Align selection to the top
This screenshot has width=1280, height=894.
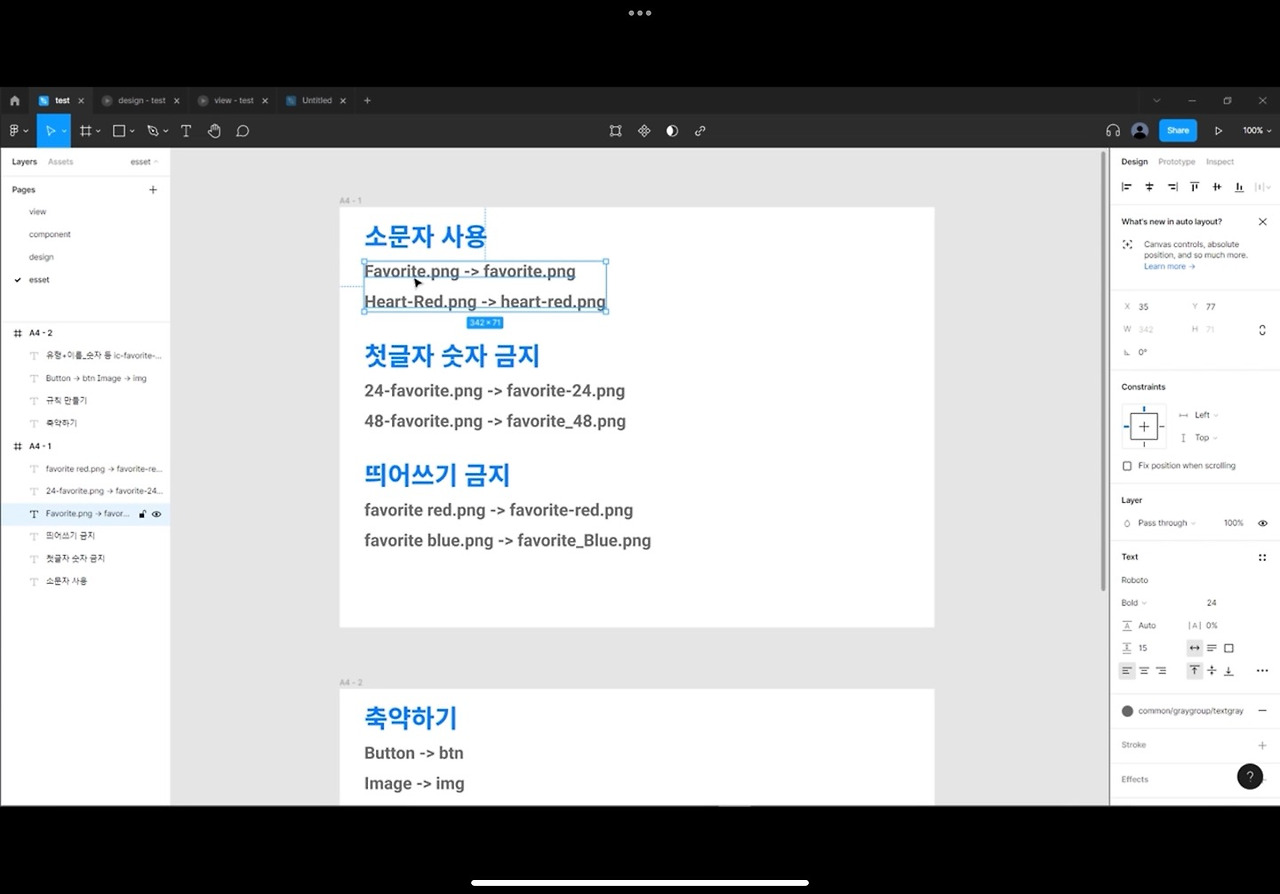point(1194,187)
